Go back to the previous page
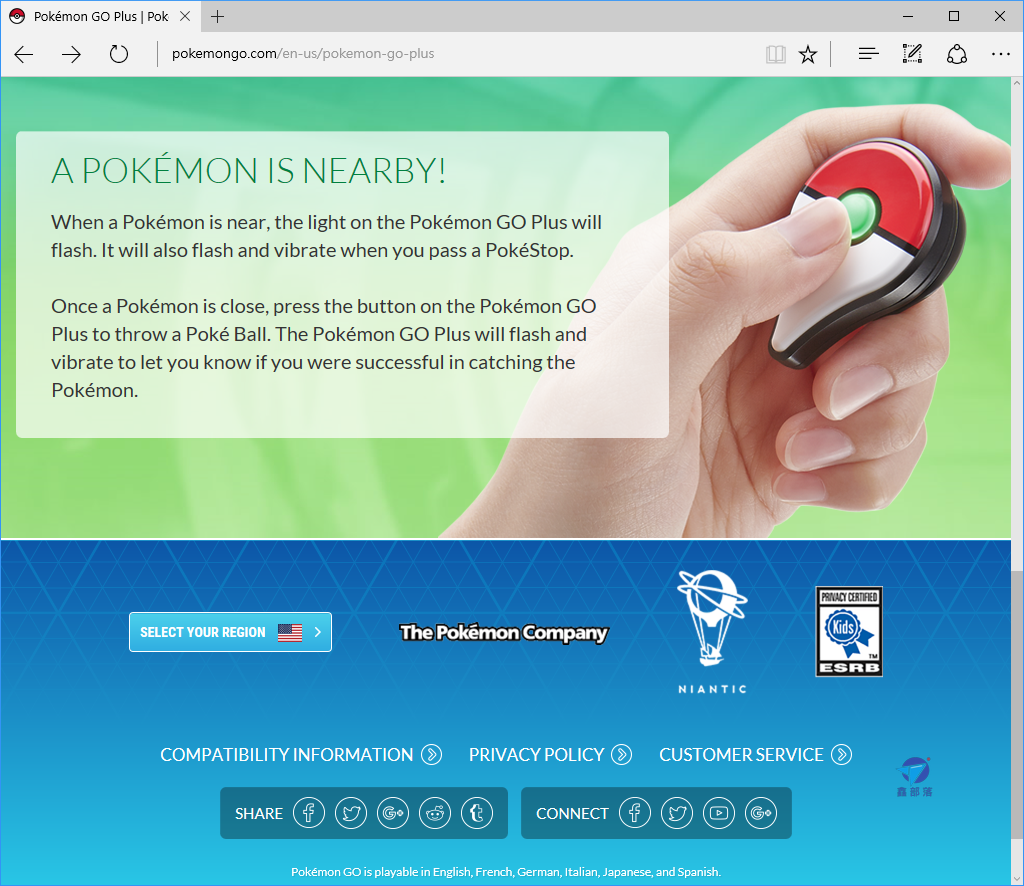 24,54
